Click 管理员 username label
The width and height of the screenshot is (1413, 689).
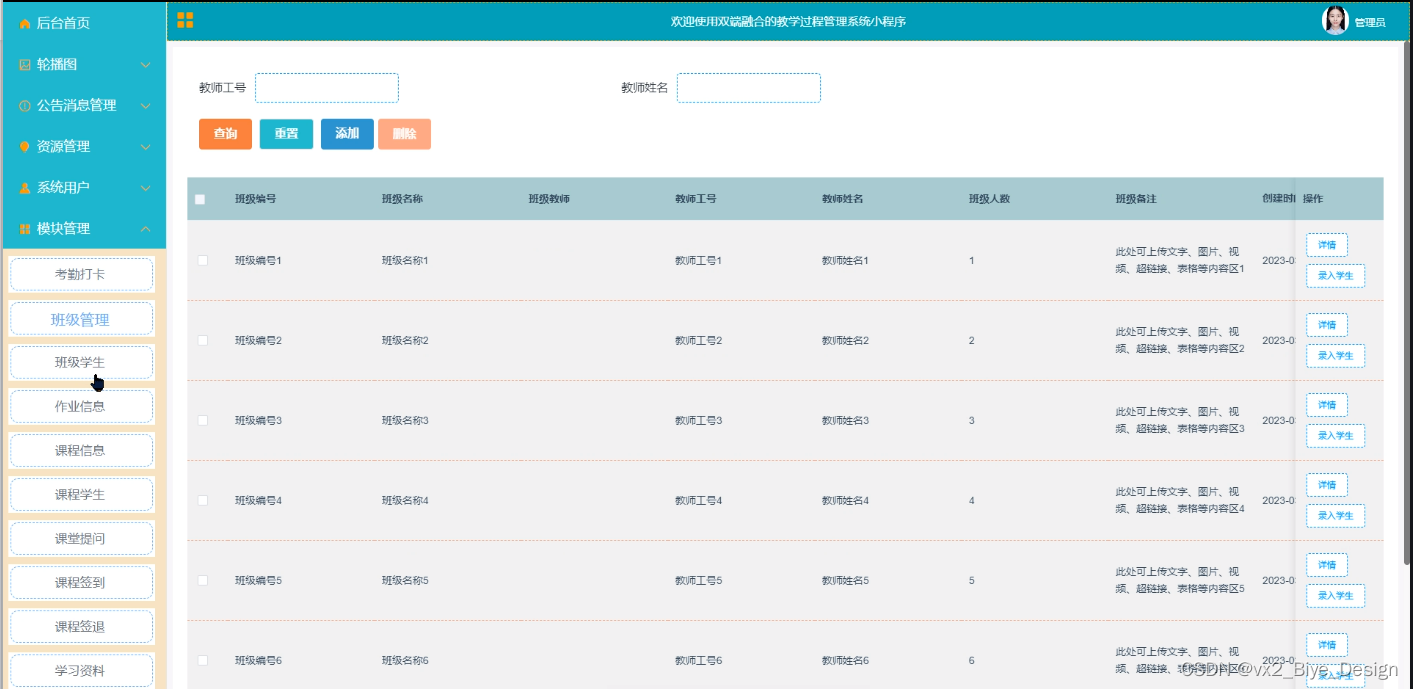click(1370, 22)
